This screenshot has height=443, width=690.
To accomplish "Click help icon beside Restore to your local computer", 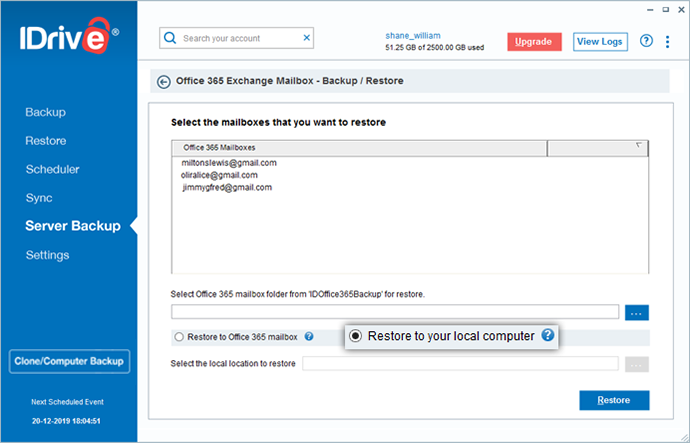I will [547, 335].
